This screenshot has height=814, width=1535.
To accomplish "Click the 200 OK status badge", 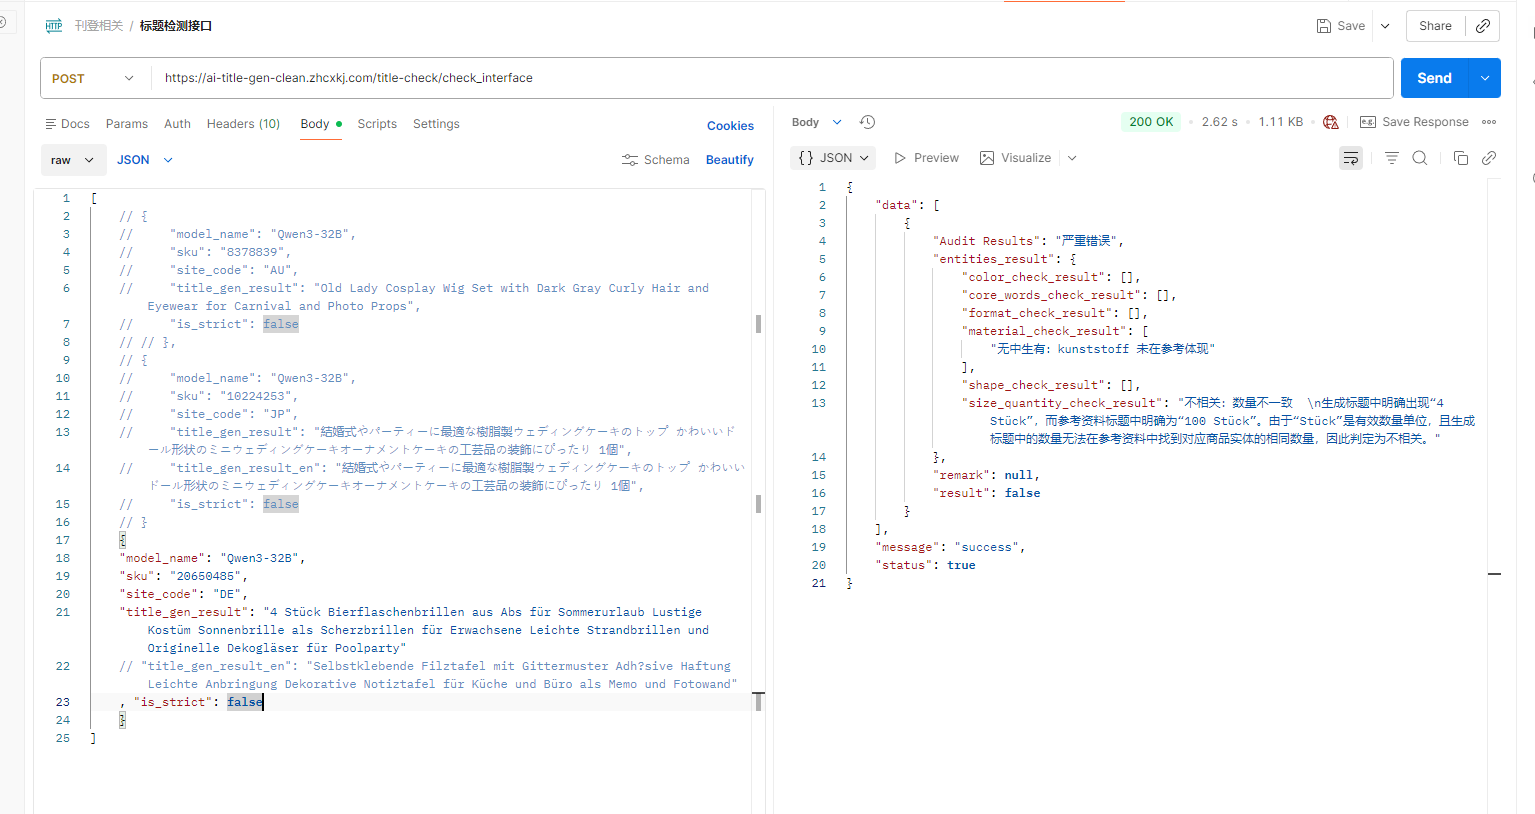I will [1151, 122].
